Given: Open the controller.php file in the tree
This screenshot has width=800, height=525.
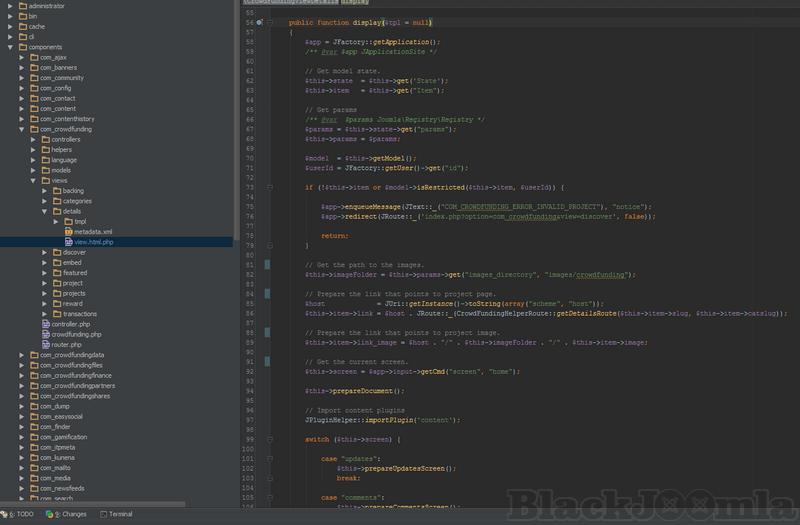Looking at the screenshot, I should 71,324.
